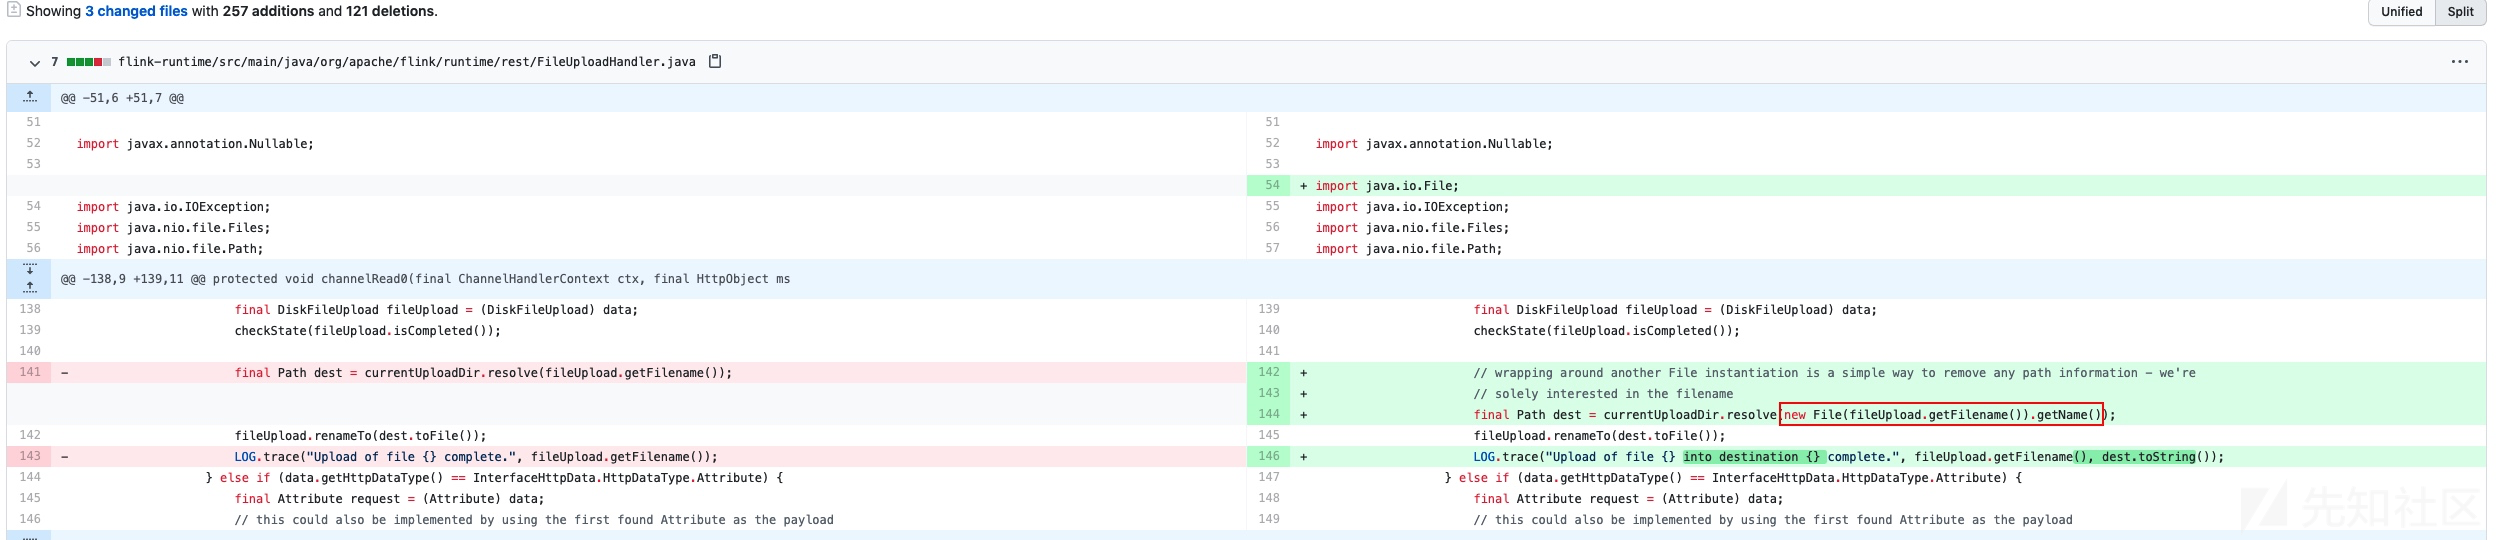Select right line number 144

coord(1269,414)
